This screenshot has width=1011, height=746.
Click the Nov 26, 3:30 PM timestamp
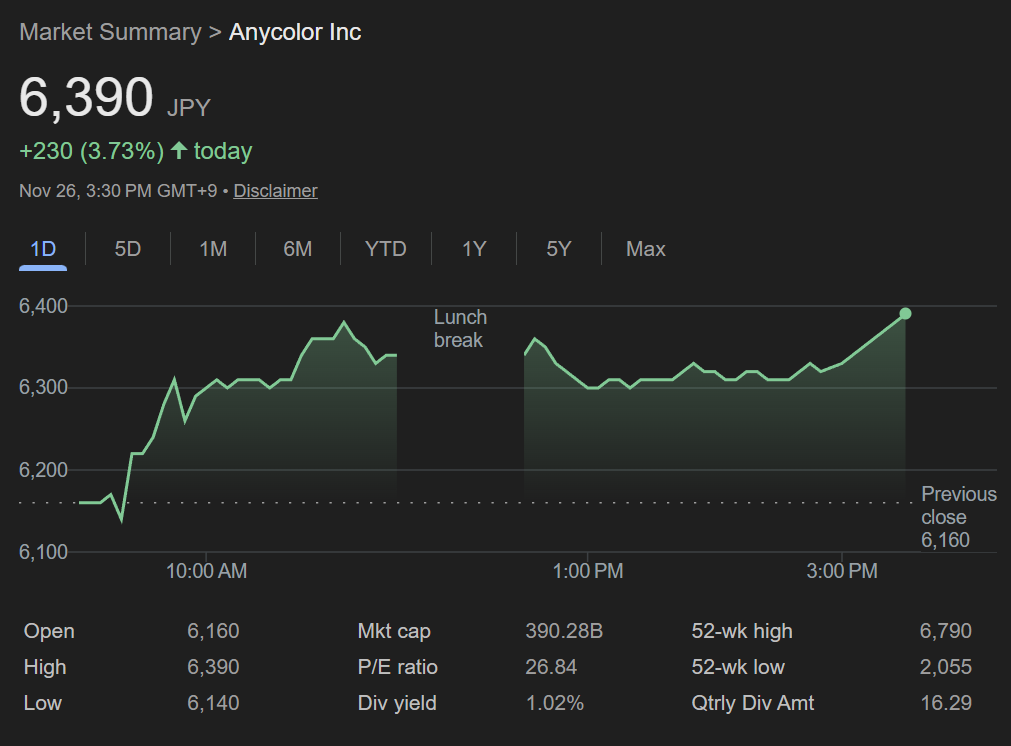click(118, 191)
